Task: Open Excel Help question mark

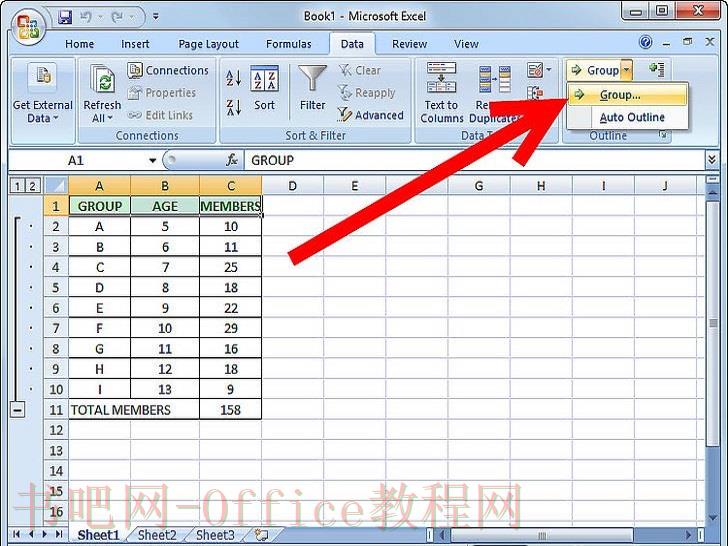Action: point(645,42)
